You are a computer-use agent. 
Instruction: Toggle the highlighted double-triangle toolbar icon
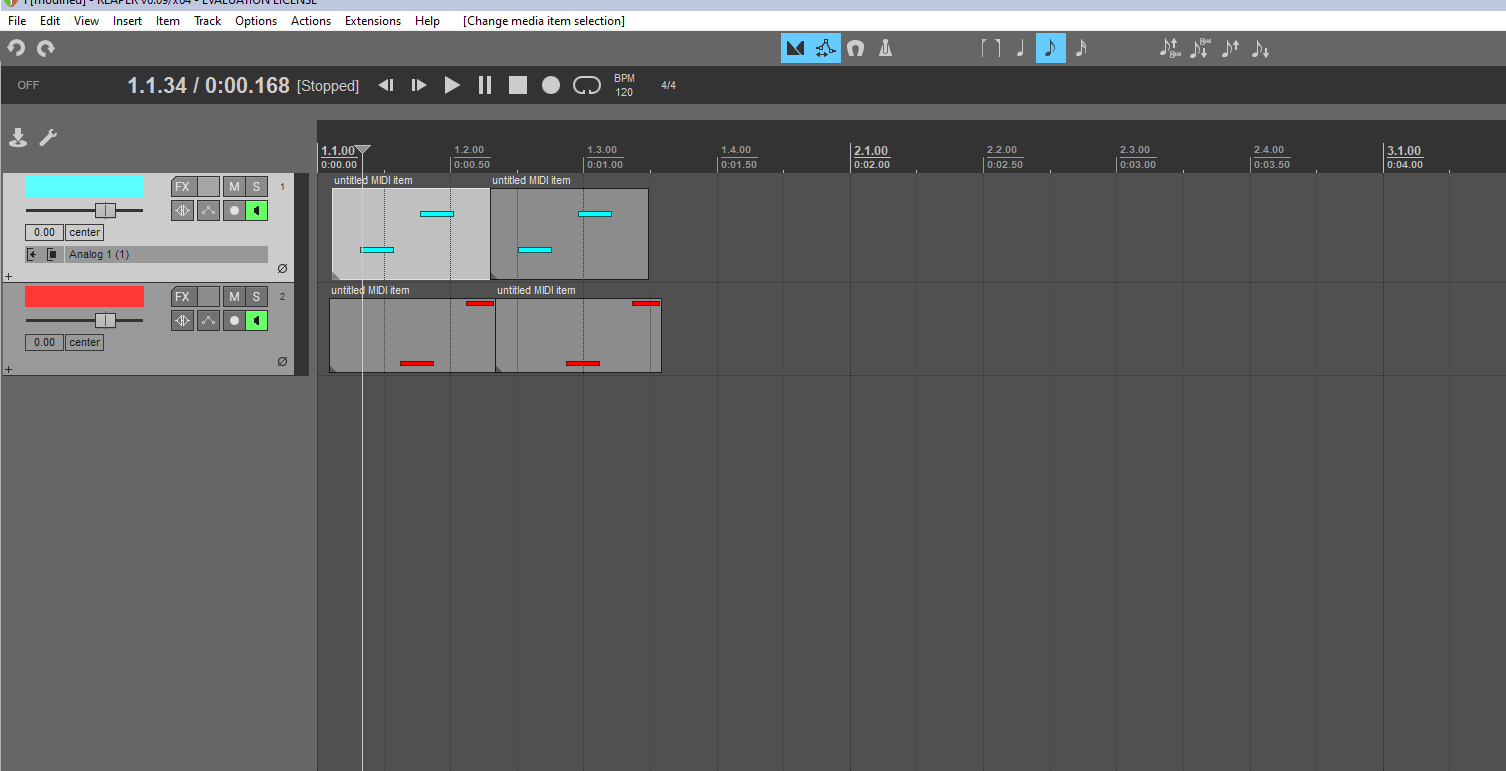796,48
